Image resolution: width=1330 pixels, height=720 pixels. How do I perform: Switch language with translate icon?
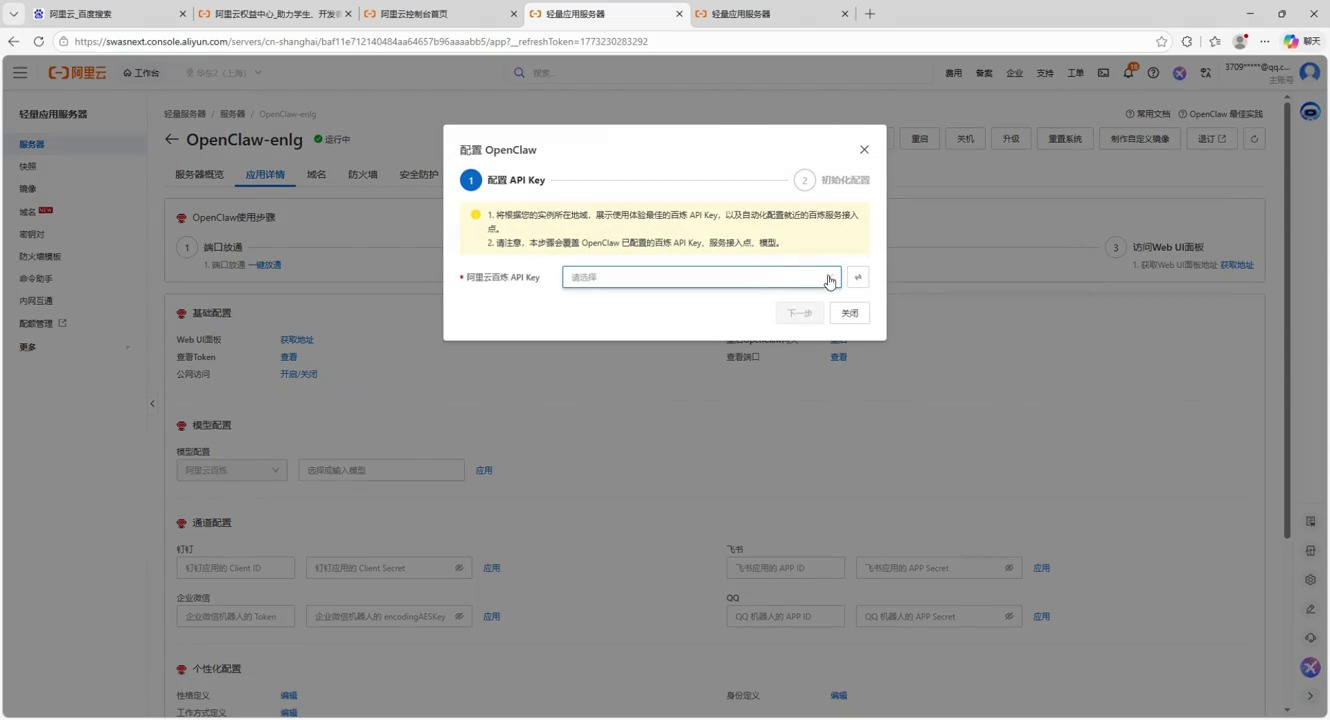[x=1206, y=73]
